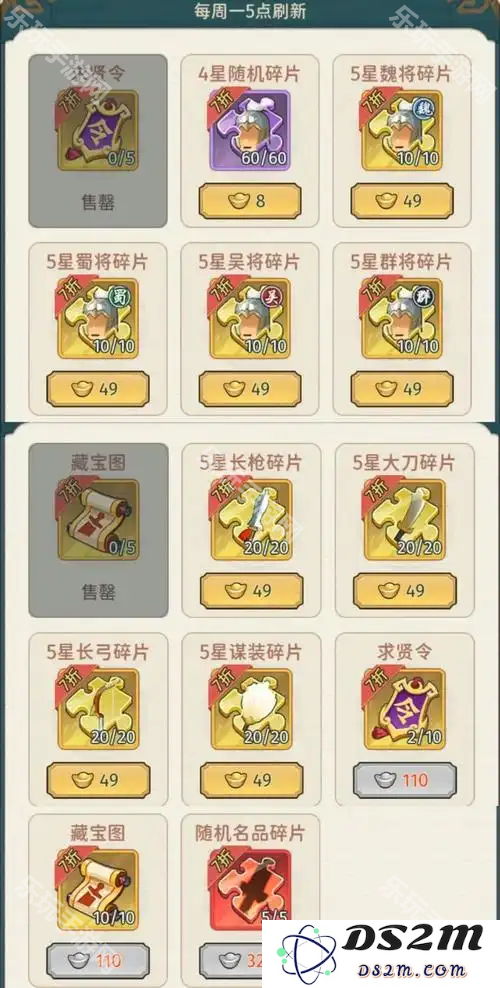Screen dimensions: 500x988
Task: Open the red 随机名品碎片 icon
Action: (251, 890)
